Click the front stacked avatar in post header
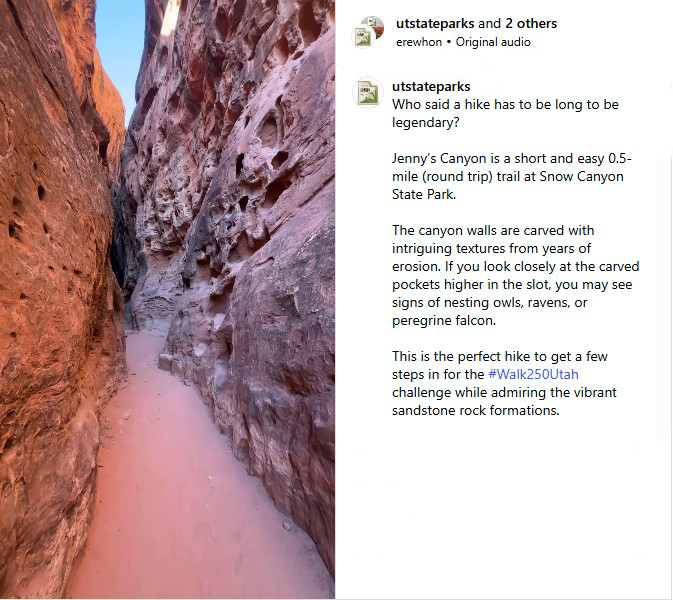The height and width of the screenshot is (600, 673). pyautogui.click(x=363, y=36)
